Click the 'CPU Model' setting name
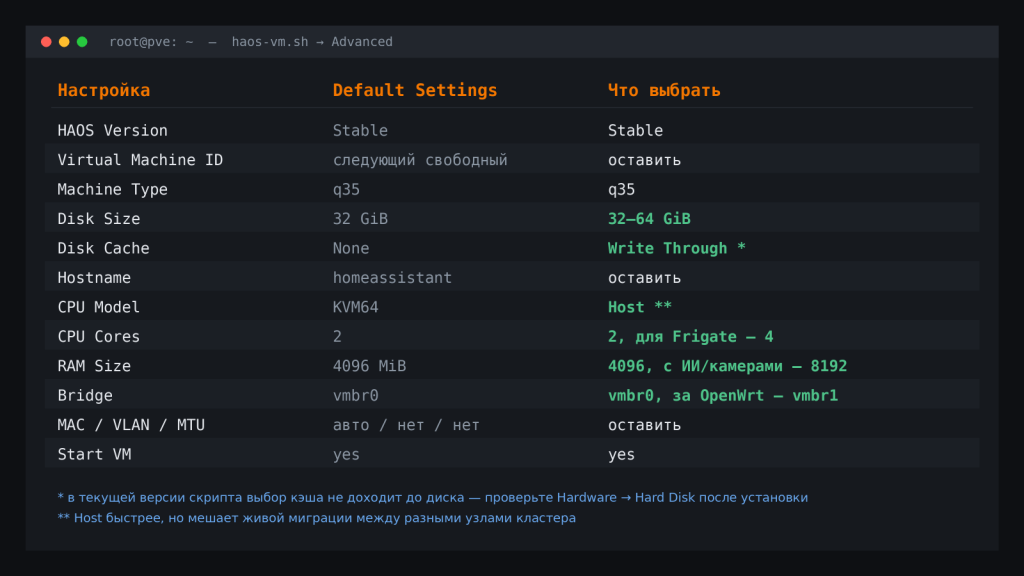Viewport: 1024px width, 576px height. 99,307
